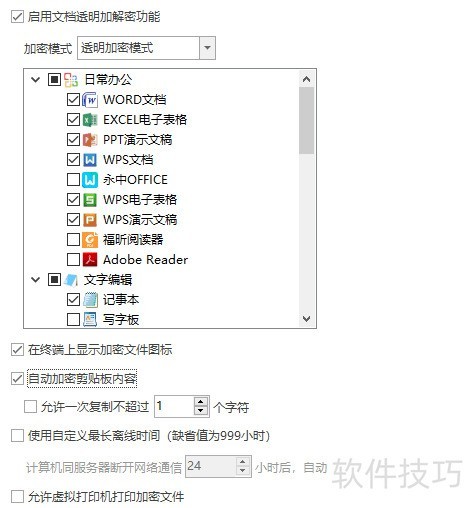467x508 pixels.
Task: Click the WORD文档 application icon
Action: click(x=90, y=100)
